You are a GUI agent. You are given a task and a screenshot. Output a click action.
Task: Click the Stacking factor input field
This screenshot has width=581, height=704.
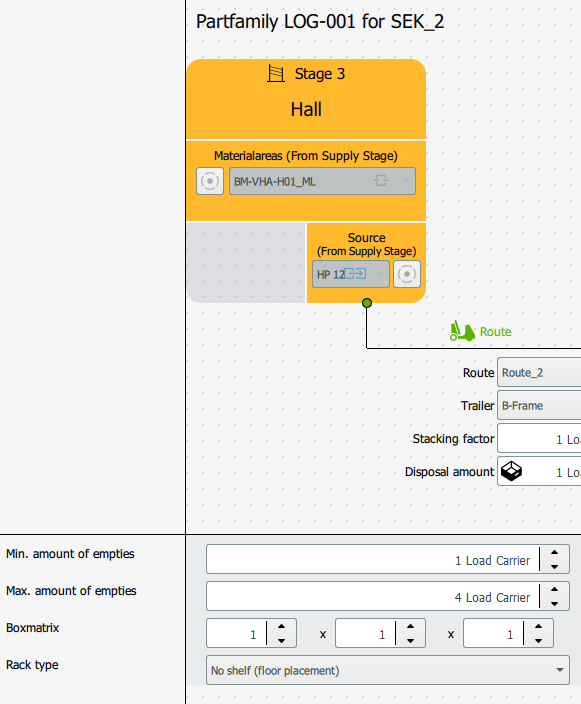tap(539, 439)
